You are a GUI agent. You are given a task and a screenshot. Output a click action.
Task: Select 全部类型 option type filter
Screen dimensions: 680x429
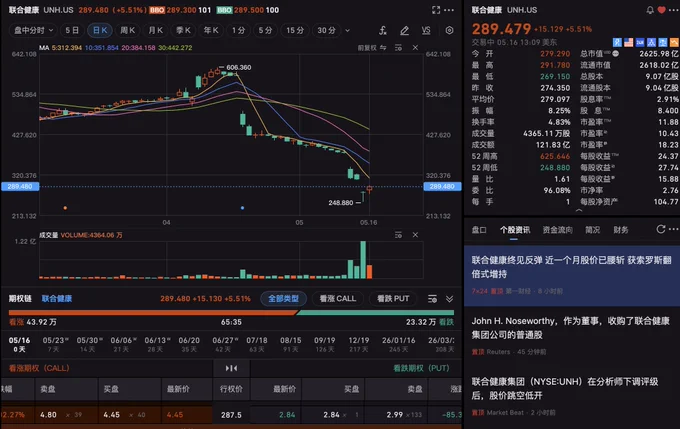tap(284, 298)
